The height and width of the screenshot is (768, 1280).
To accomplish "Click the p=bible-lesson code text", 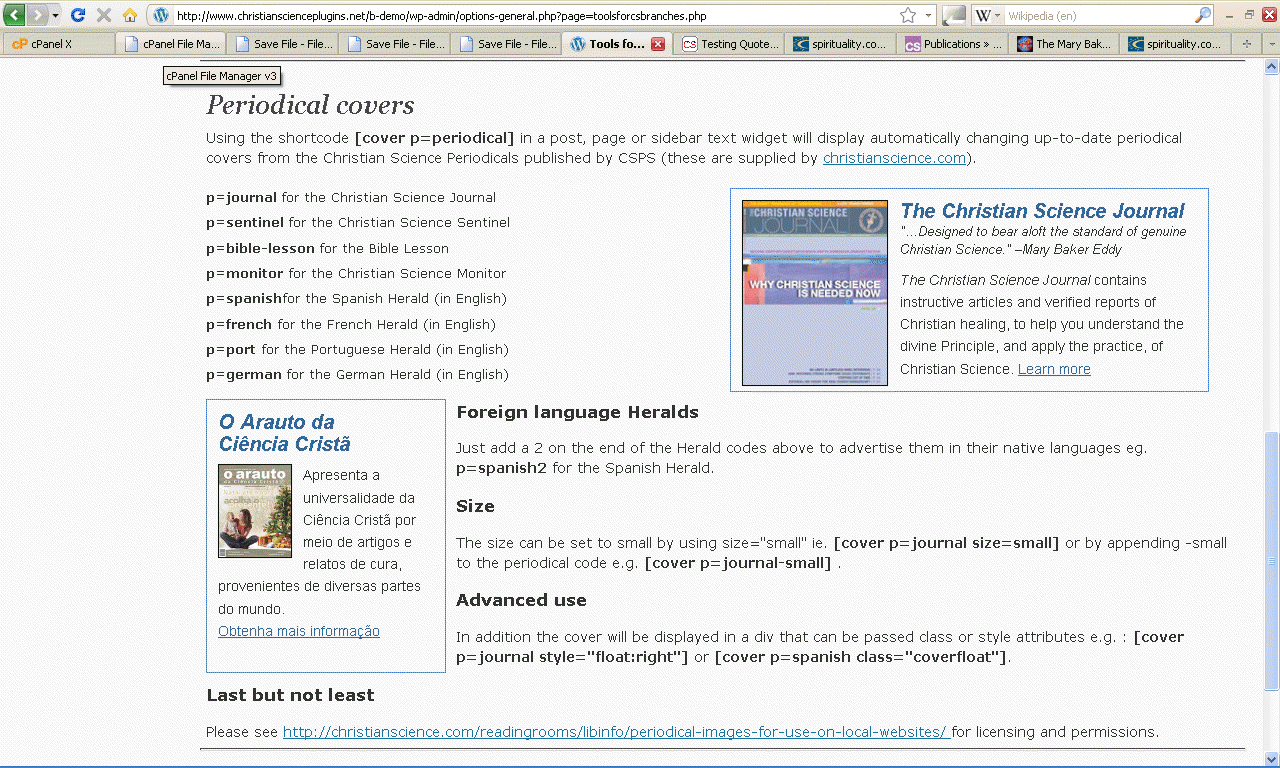I will click(260, 248).
